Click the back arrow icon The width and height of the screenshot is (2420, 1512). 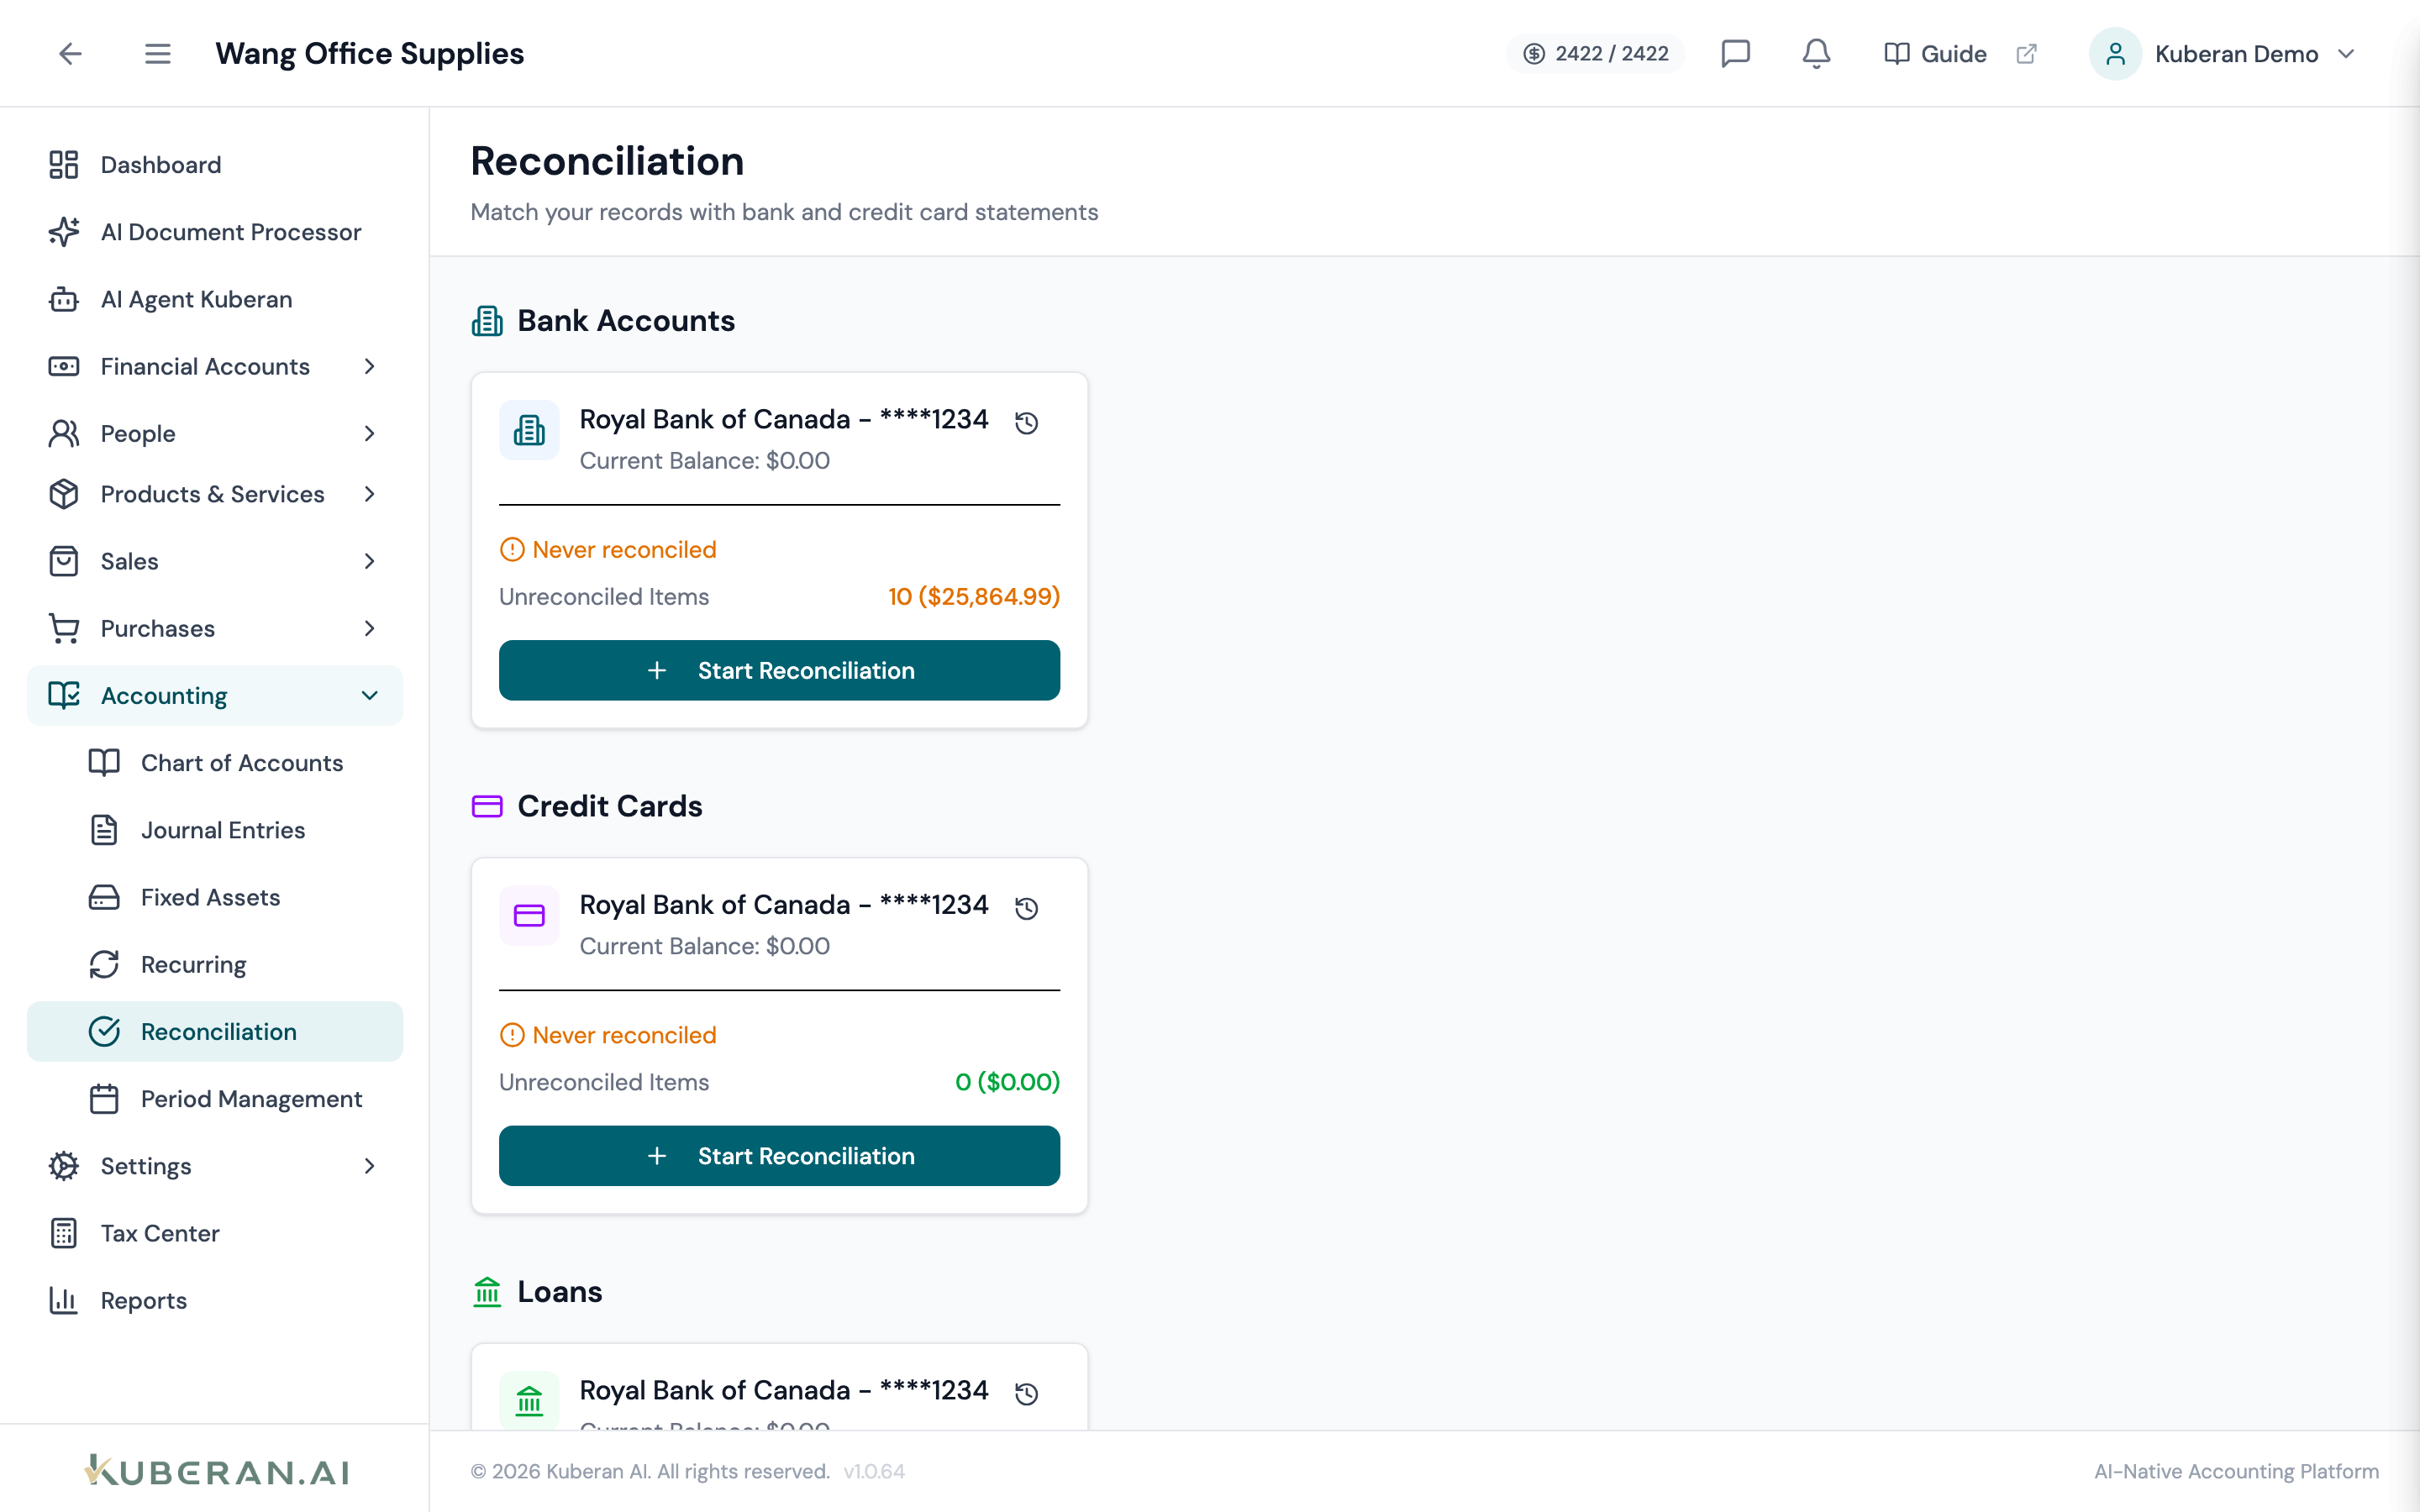tap(70, 54)
